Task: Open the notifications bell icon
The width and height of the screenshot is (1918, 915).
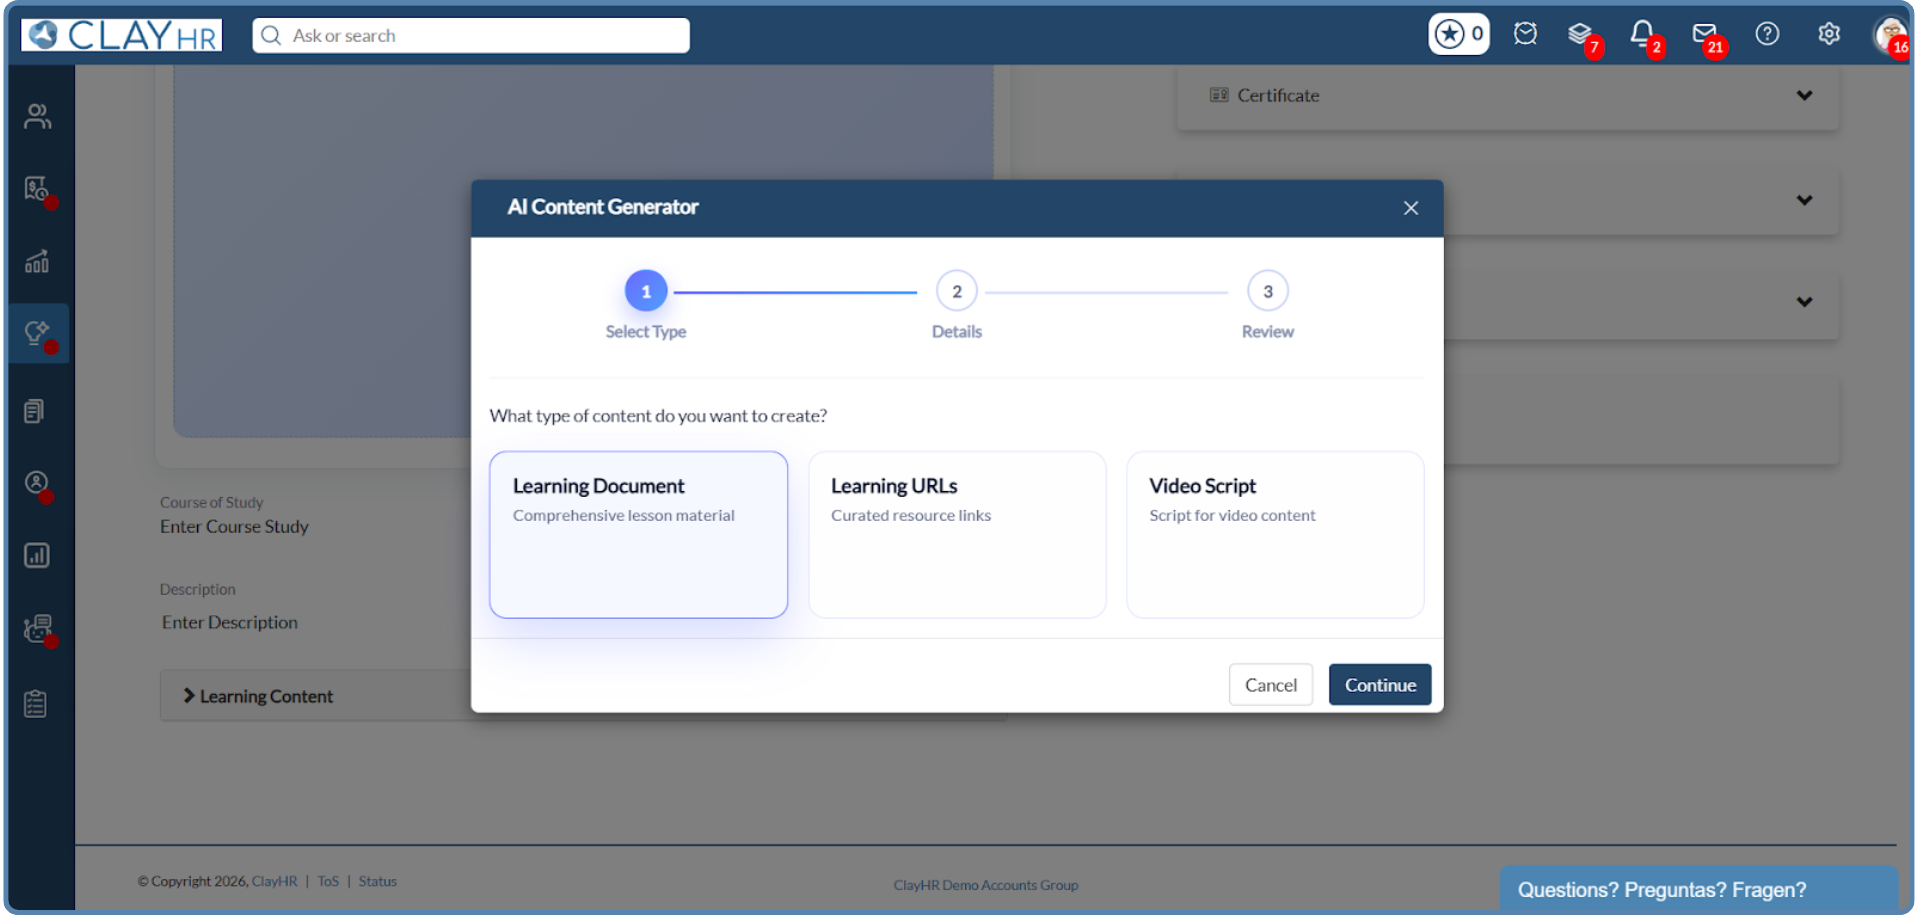Action: tap(1643, 33)
